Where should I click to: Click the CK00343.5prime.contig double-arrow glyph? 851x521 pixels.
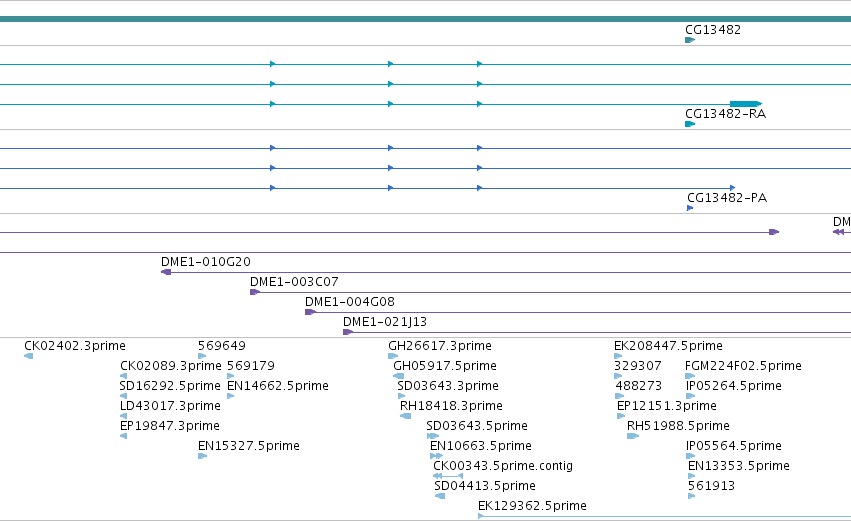(x=448, y=476)
